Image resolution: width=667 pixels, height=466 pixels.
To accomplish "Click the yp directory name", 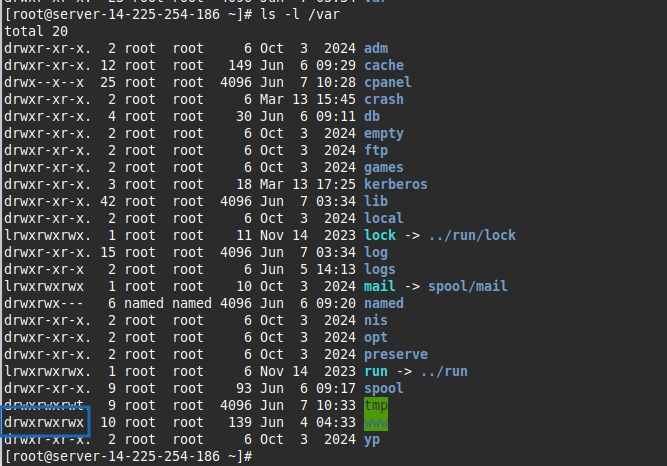I will pyautogui.click(x=372, y=439).
